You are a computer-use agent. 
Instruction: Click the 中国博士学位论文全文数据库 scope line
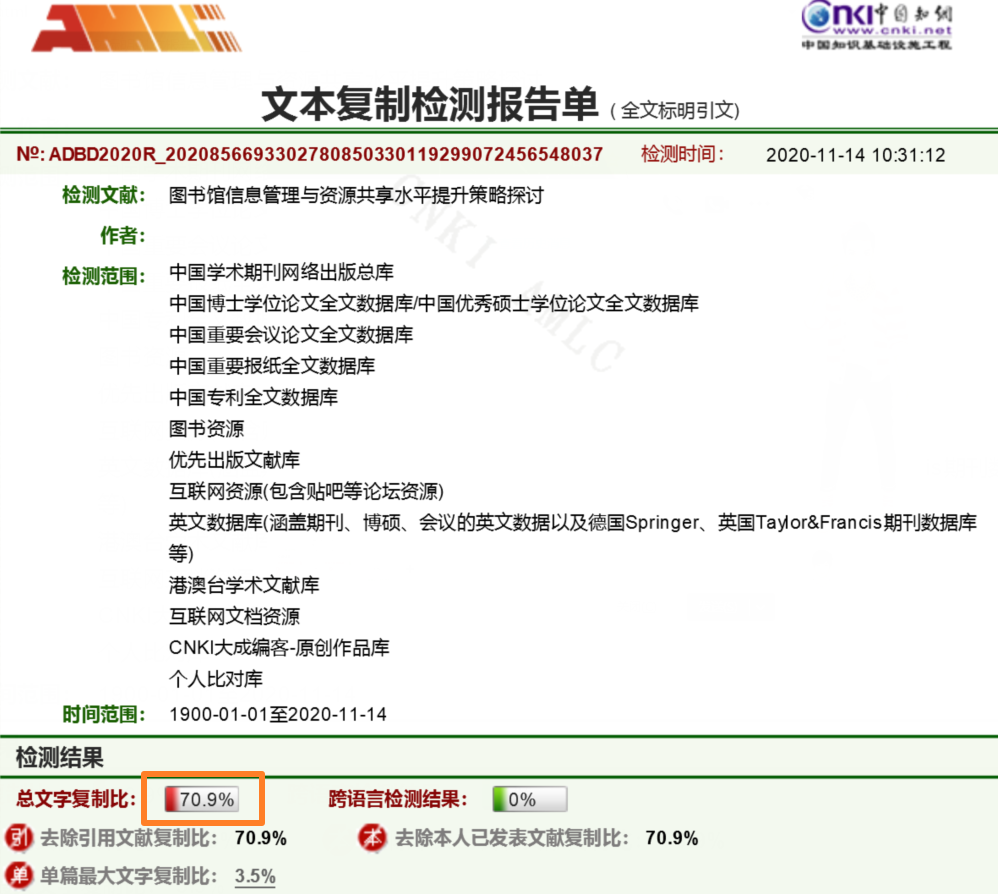click(433, 303)
